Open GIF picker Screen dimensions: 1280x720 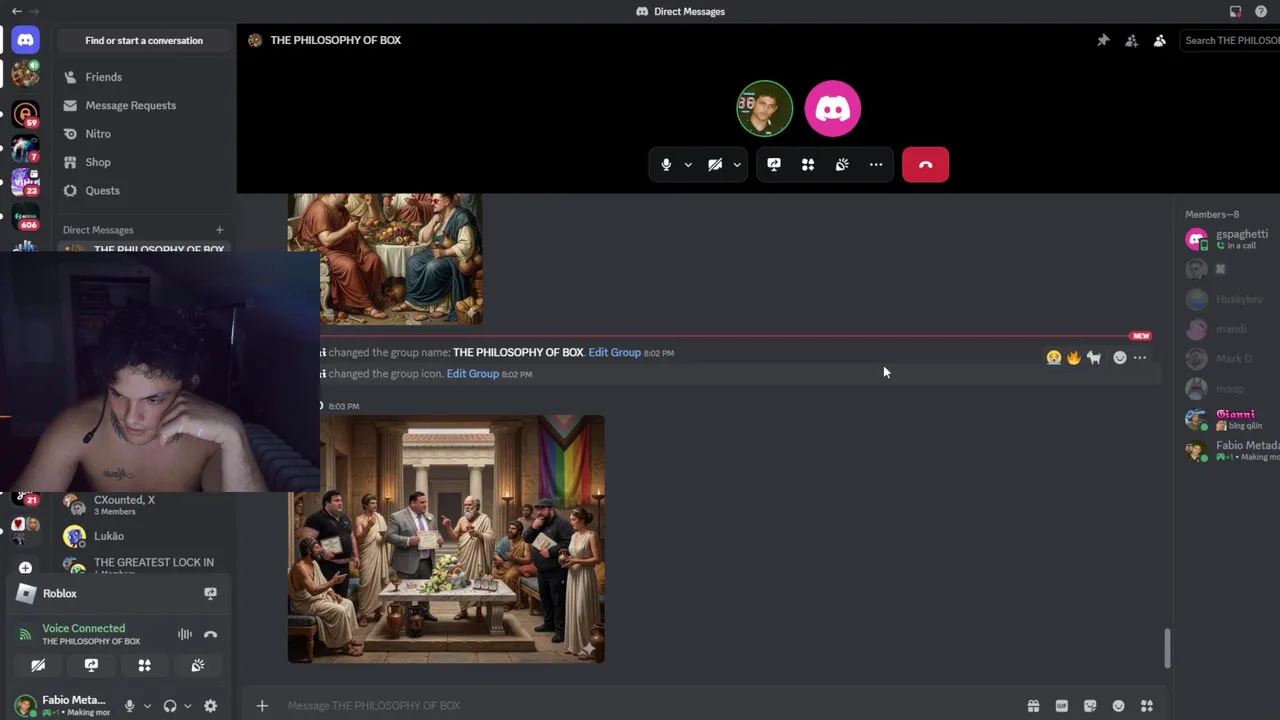(1061, 706)
